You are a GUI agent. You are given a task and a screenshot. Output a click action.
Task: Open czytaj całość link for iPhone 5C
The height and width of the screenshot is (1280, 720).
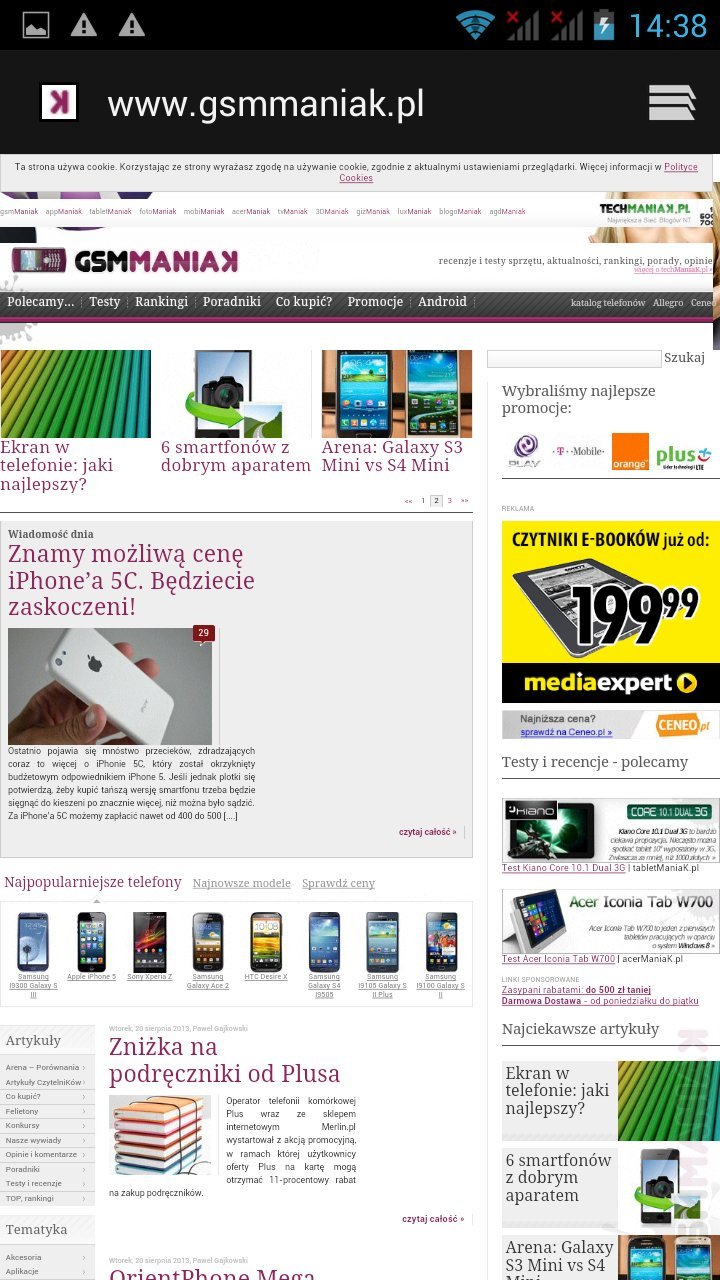[x=428, y=831]
